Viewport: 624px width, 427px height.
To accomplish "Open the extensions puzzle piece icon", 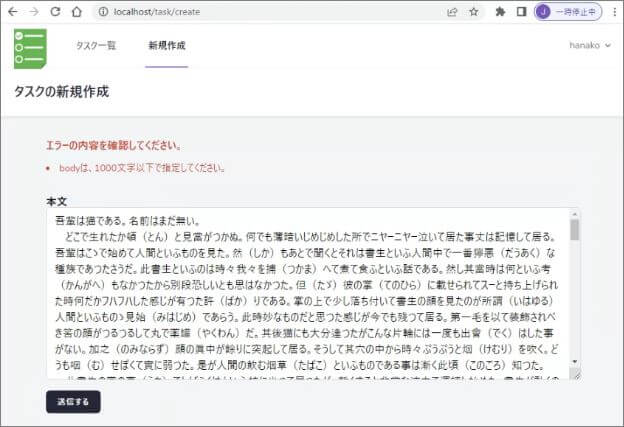I will 500,12.
